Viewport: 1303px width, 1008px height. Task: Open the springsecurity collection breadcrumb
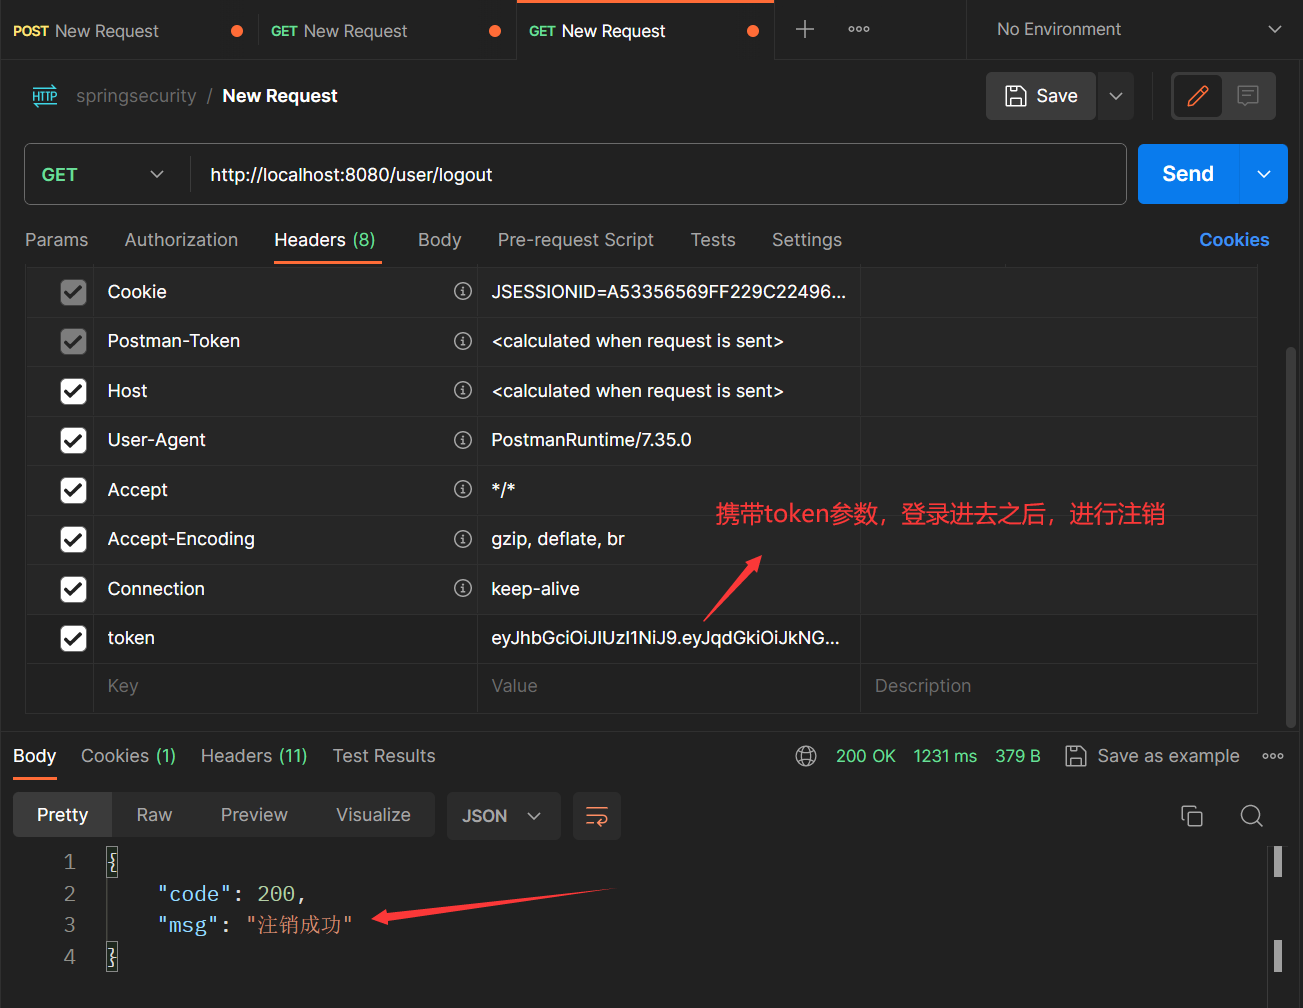pyautogui.click(x=136, y=96)
